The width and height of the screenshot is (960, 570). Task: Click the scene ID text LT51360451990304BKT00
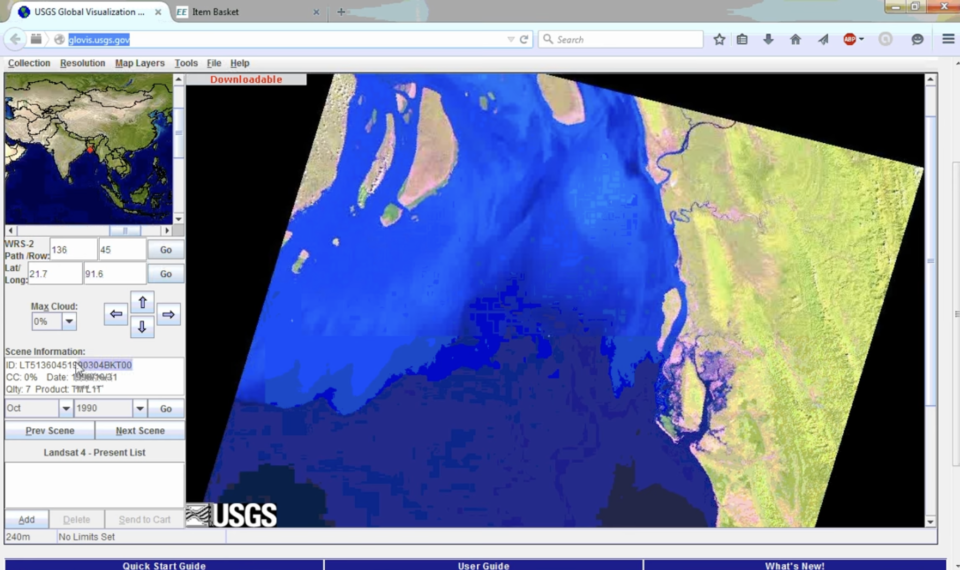pyautogui.click(x=75, y=365)
